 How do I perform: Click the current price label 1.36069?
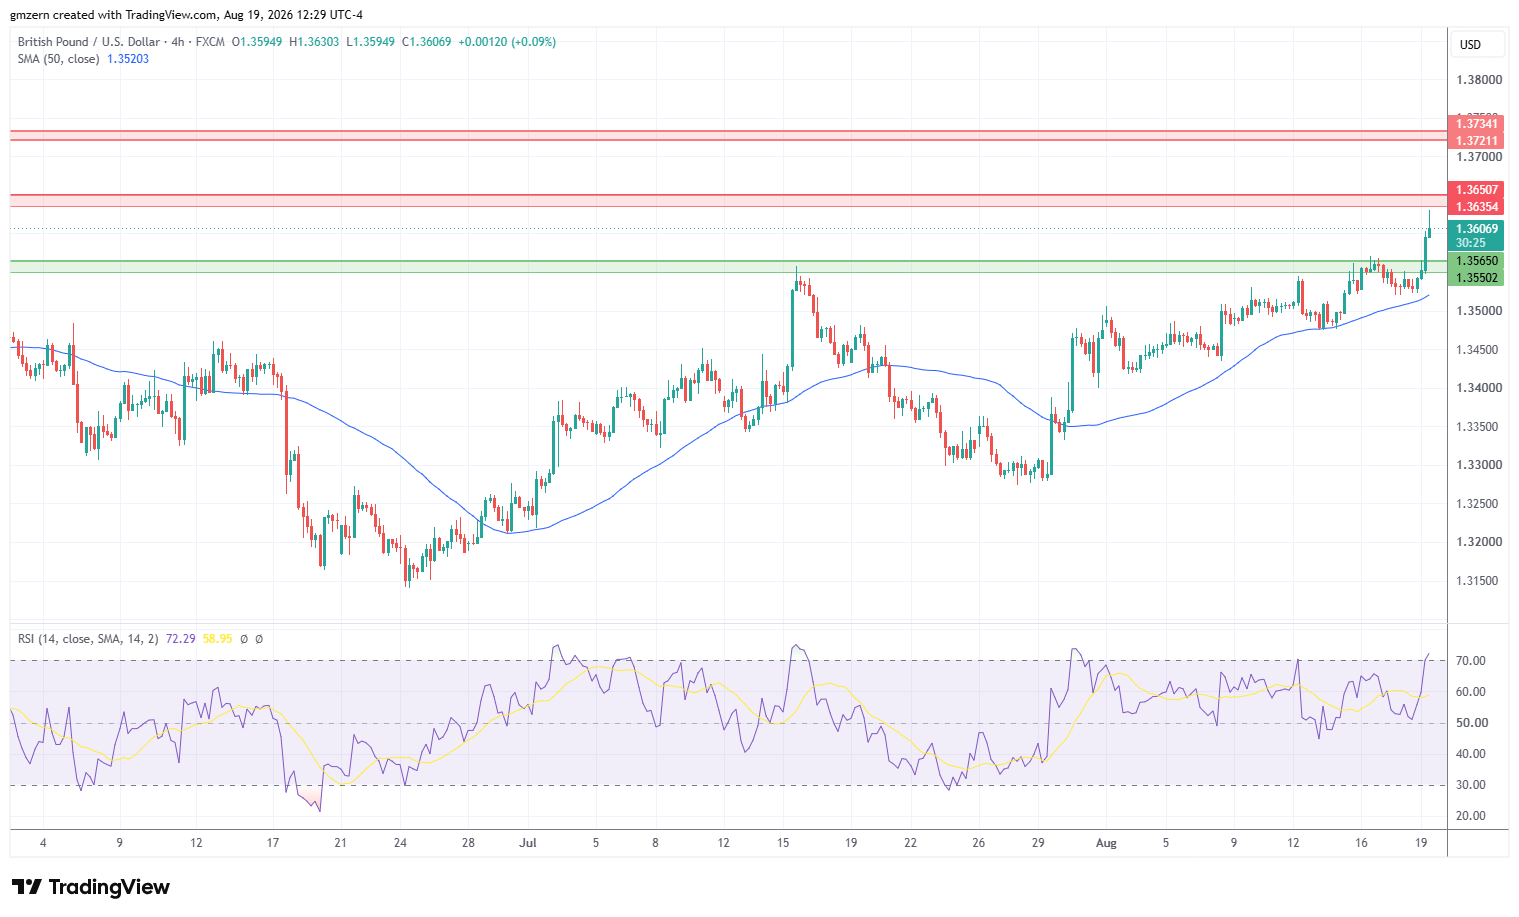click(1476, 229)
